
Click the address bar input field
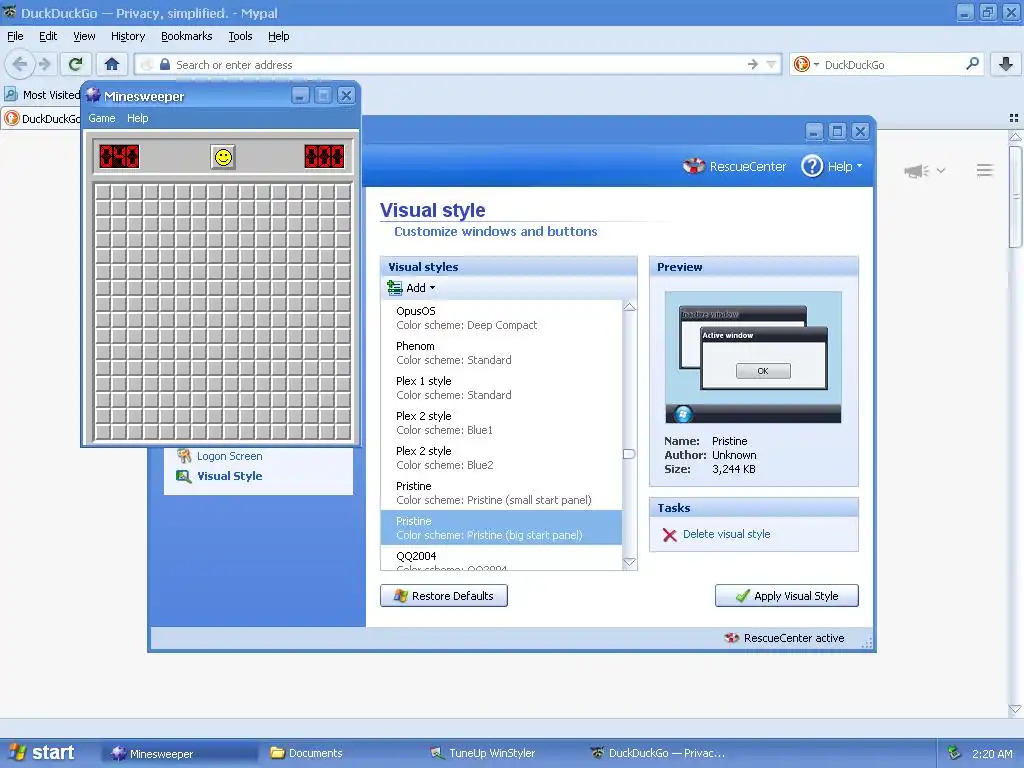[x=457, y=64]
